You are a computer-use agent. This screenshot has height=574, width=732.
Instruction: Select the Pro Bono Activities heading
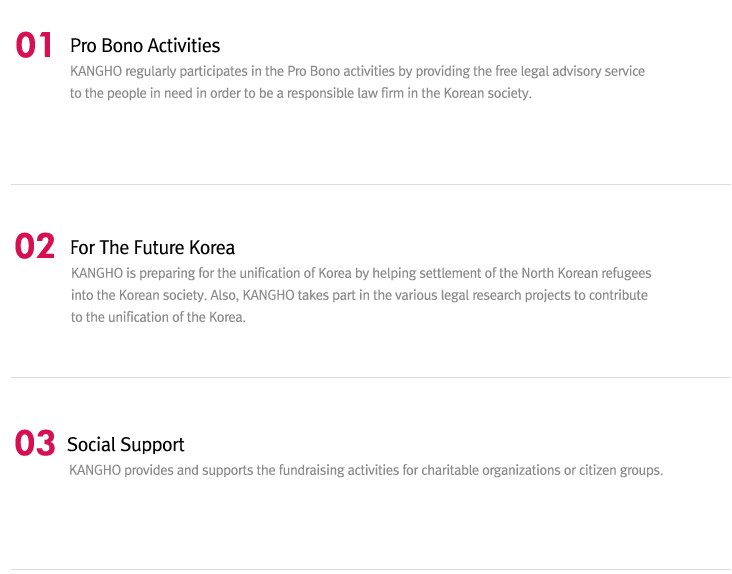coord(145,46)
